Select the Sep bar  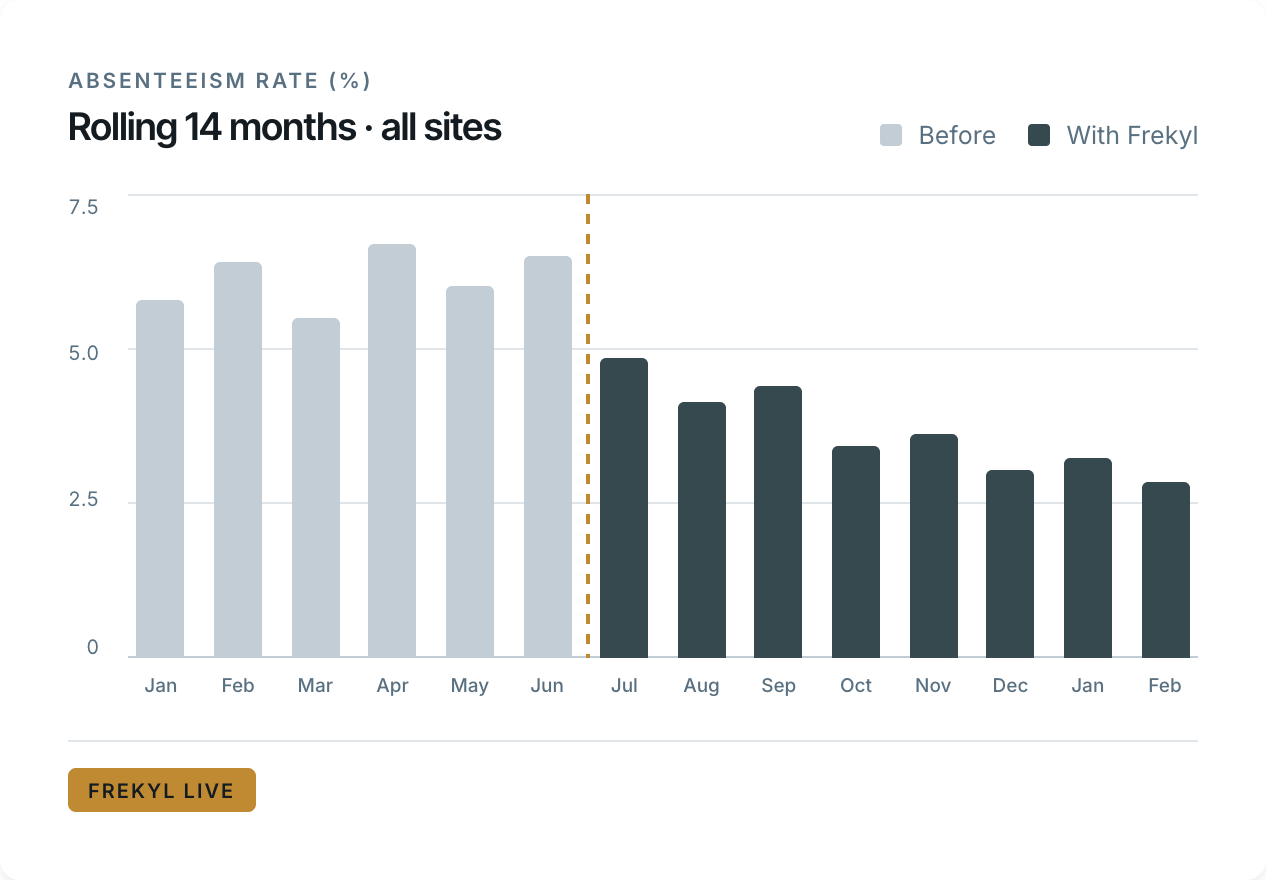(x=778, y=522)
